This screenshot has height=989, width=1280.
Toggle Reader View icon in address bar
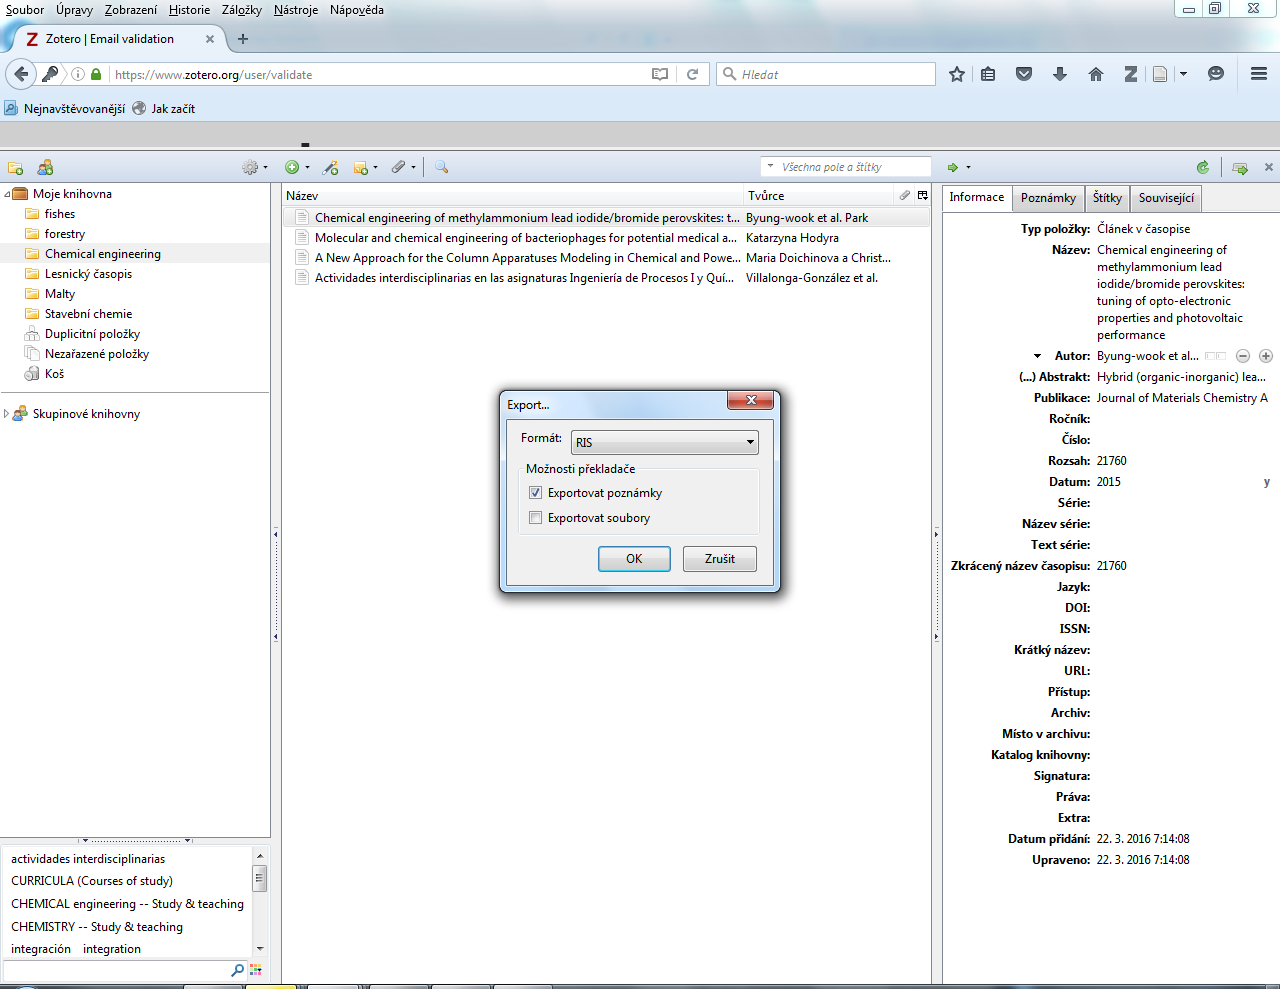[660, 74]
